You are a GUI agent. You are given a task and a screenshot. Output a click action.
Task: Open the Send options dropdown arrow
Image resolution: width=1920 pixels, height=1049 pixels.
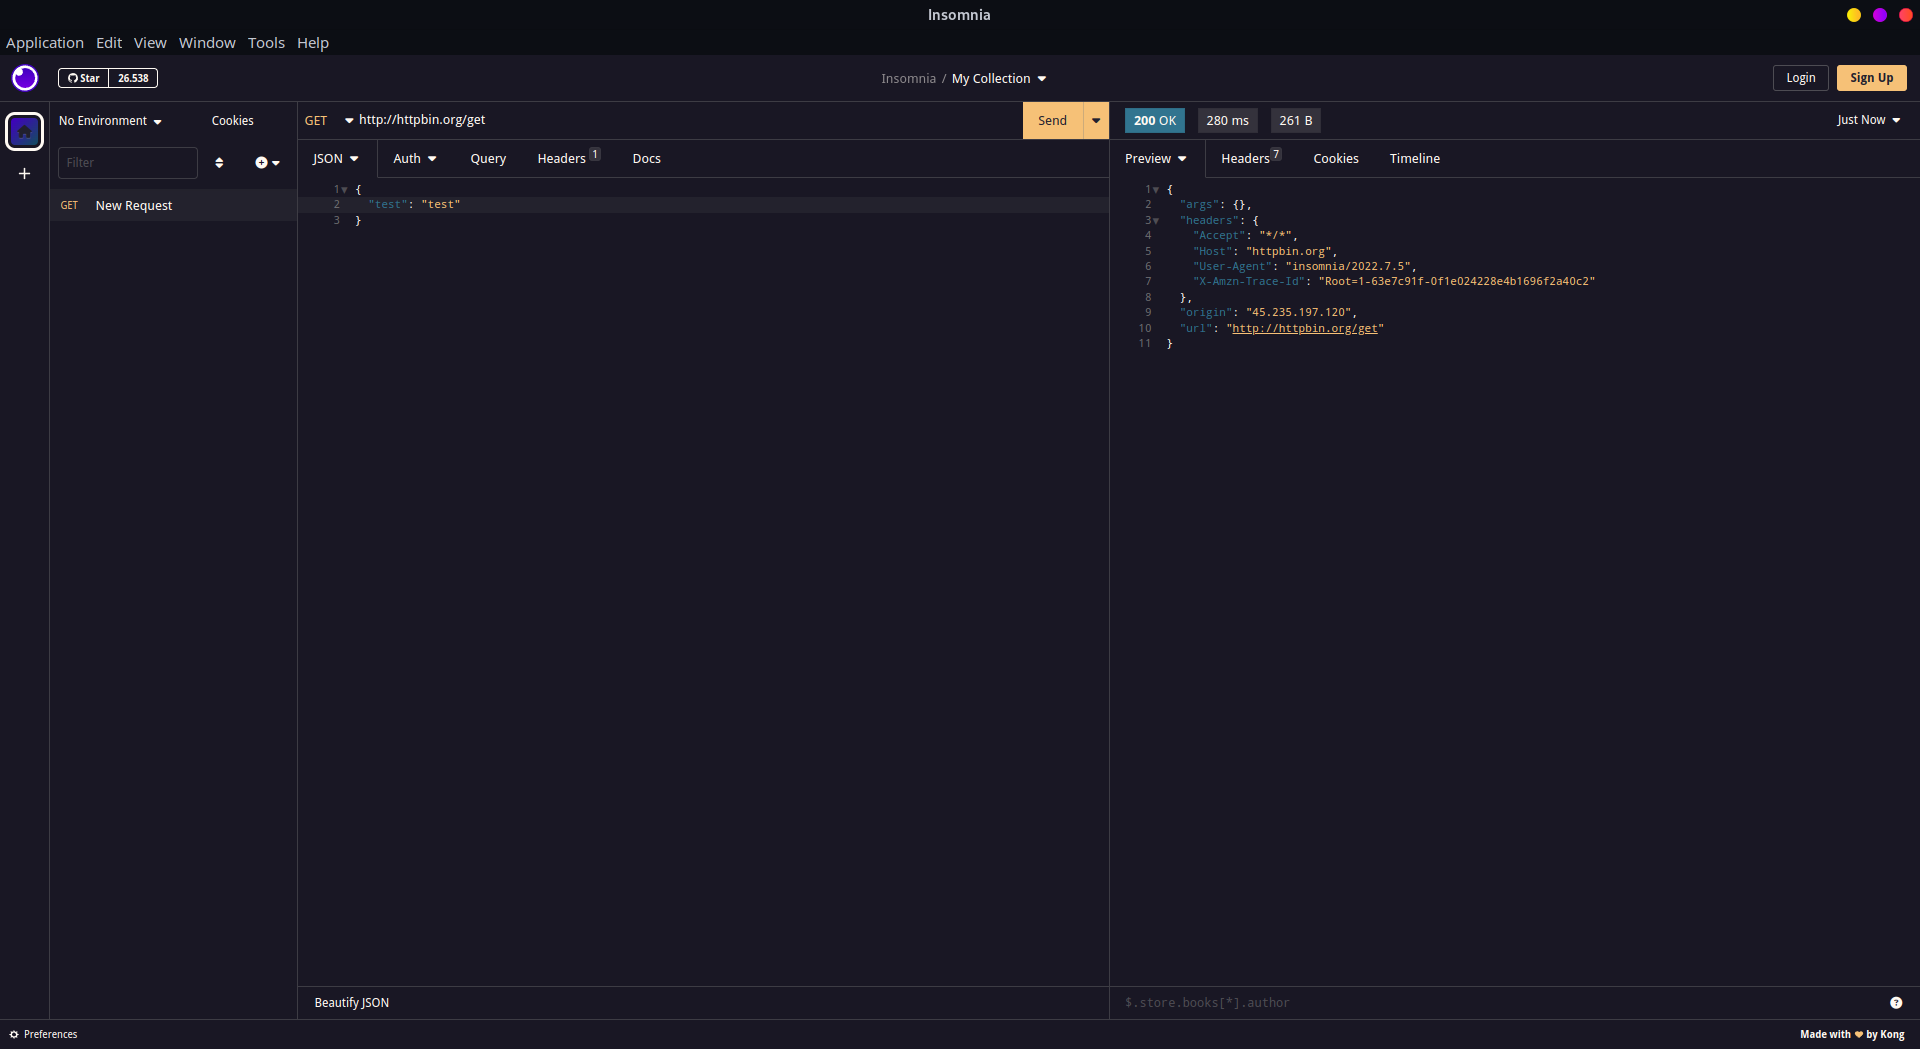[1096, 120]
